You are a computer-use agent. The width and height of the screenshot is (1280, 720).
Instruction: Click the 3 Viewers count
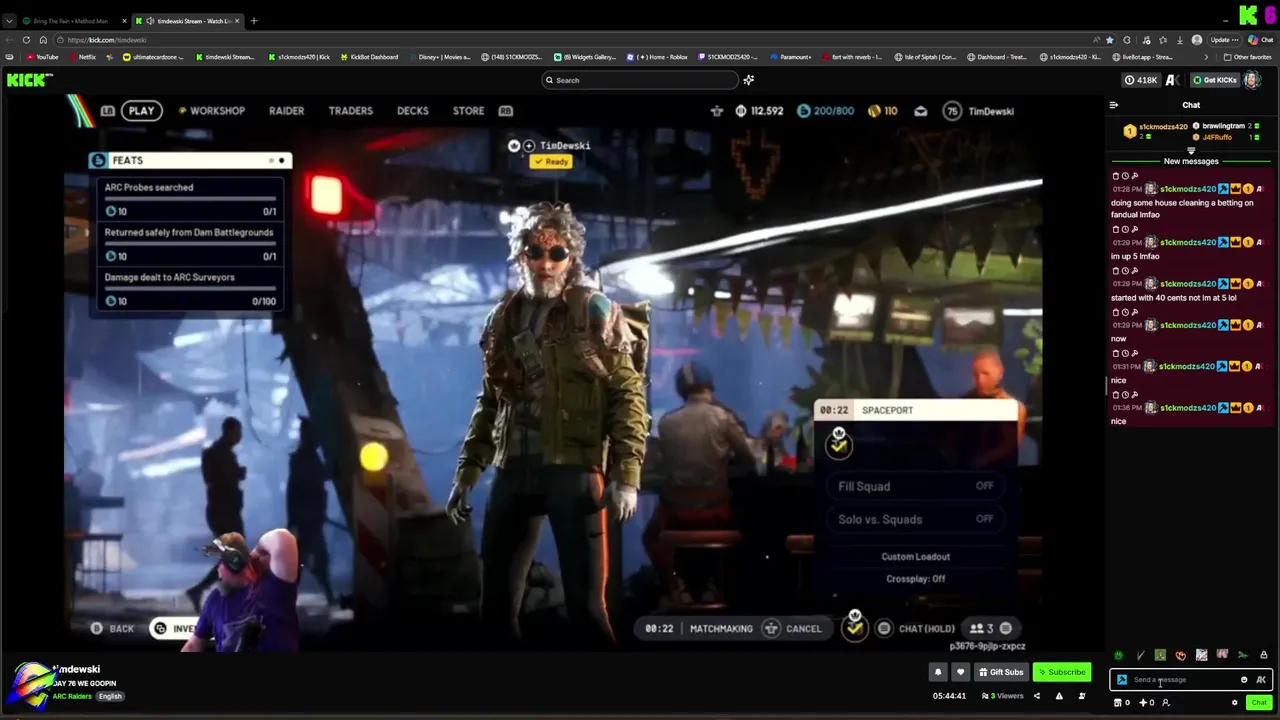coord(1003,696)
